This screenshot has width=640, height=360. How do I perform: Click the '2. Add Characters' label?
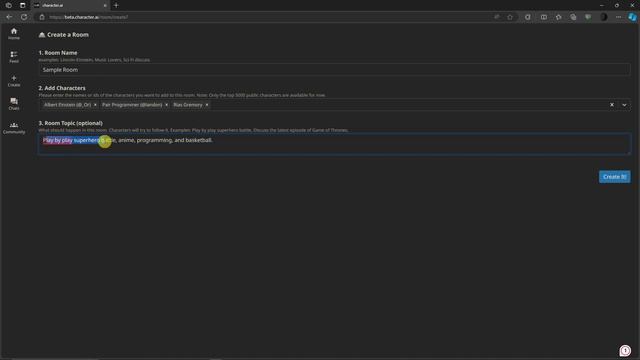pyautogui.click(x=62, y=88)
